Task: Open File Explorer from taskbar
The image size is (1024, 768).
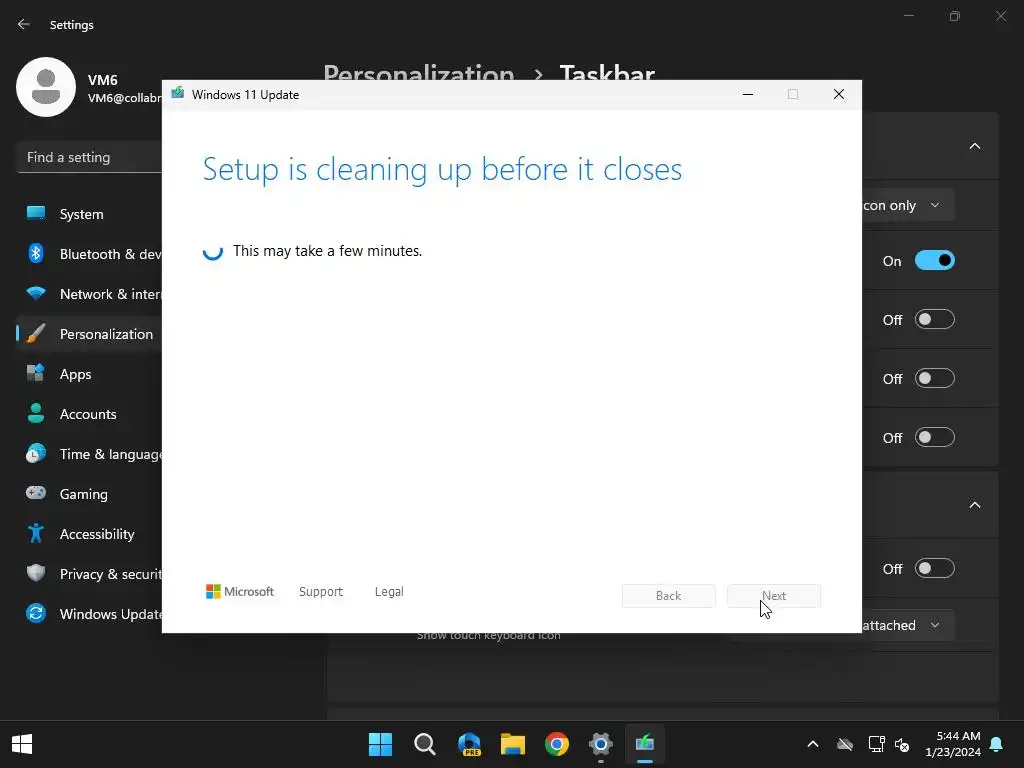Action: point(513,744)
